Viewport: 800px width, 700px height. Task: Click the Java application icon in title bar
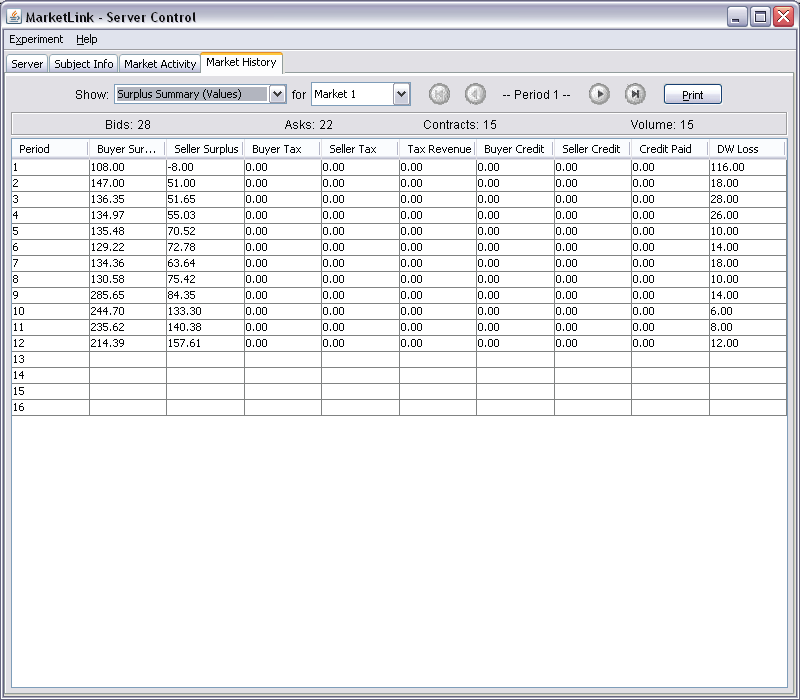14,17
